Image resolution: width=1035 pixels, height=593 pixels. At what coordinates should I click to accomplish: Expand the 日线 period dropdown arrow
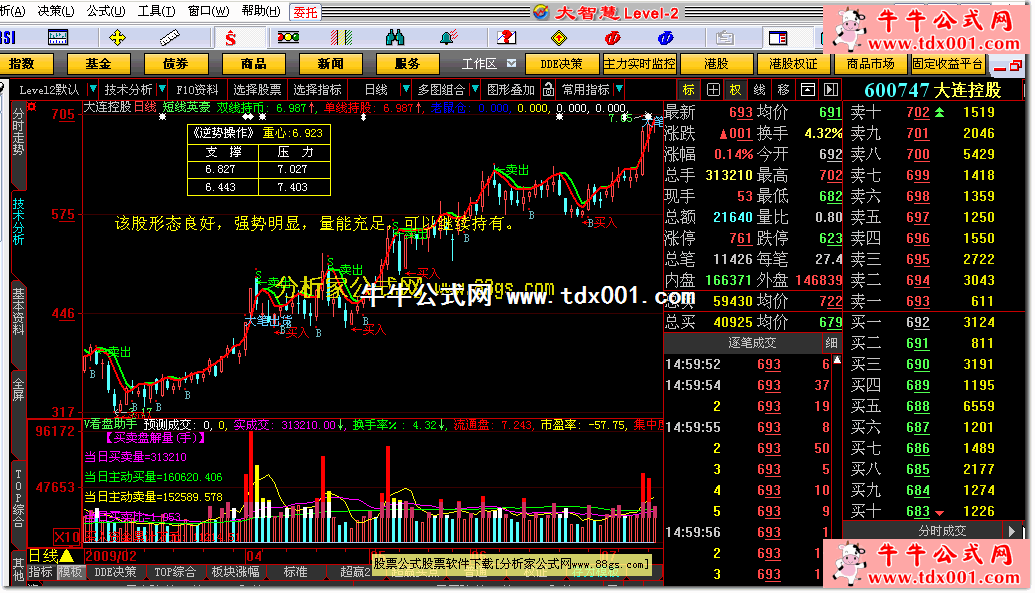(x=405, y=89)
